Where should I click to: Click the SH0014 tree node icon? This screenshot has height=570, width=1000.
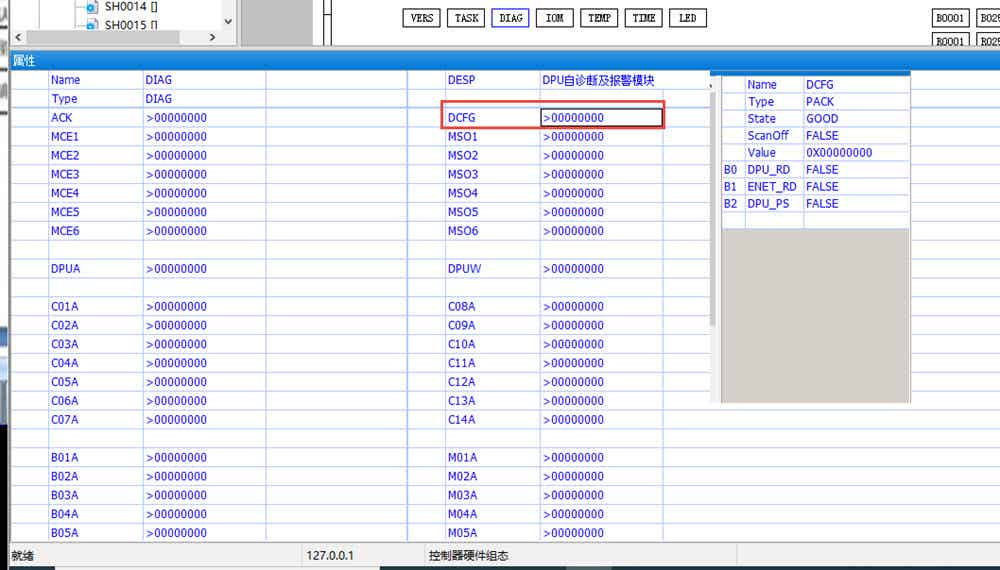pyautogui.click(x=92, y=7)
